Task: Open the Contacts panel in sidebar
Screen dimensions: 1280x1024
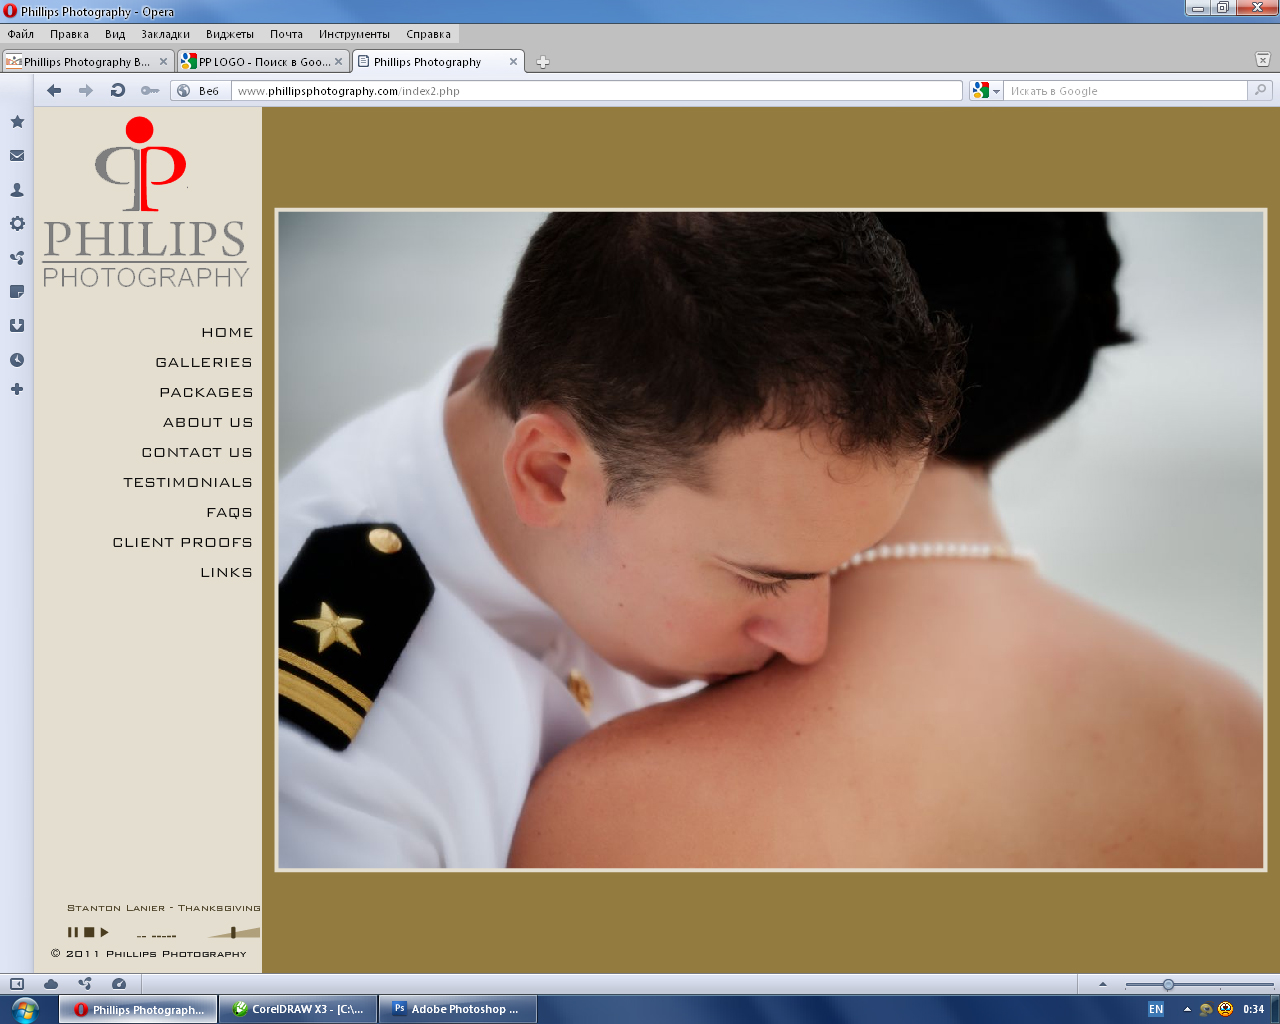Action: (17, 190)
